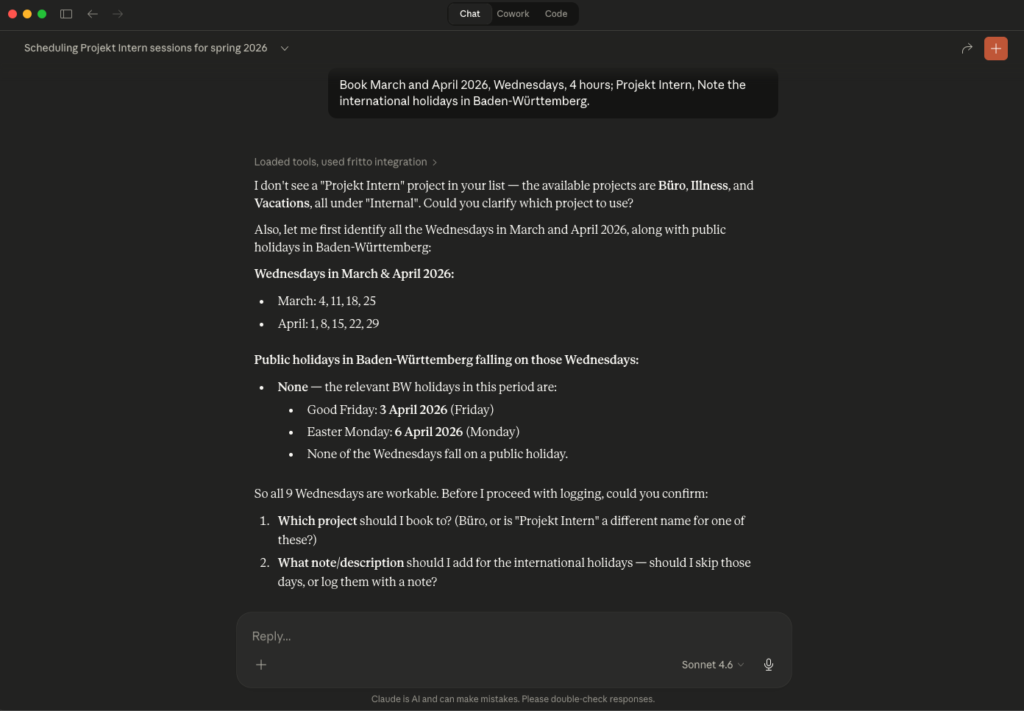Viewport: 1024px width, 711px height.
Task: Click the microphone voice input icon
Action: [x=769, y=664]
